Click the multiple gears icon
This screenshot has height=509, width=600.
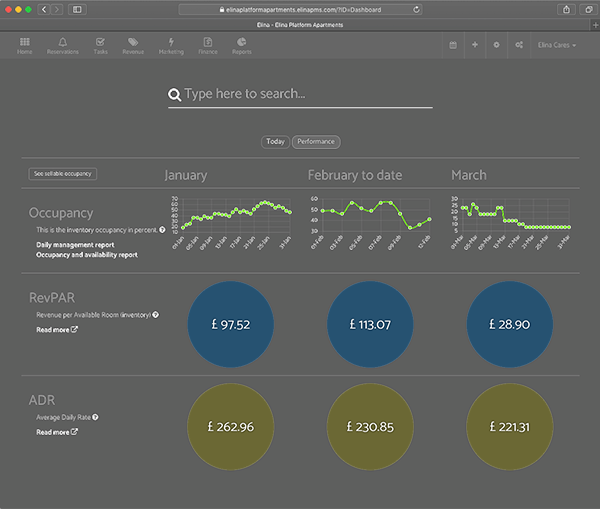pos(519,45)
